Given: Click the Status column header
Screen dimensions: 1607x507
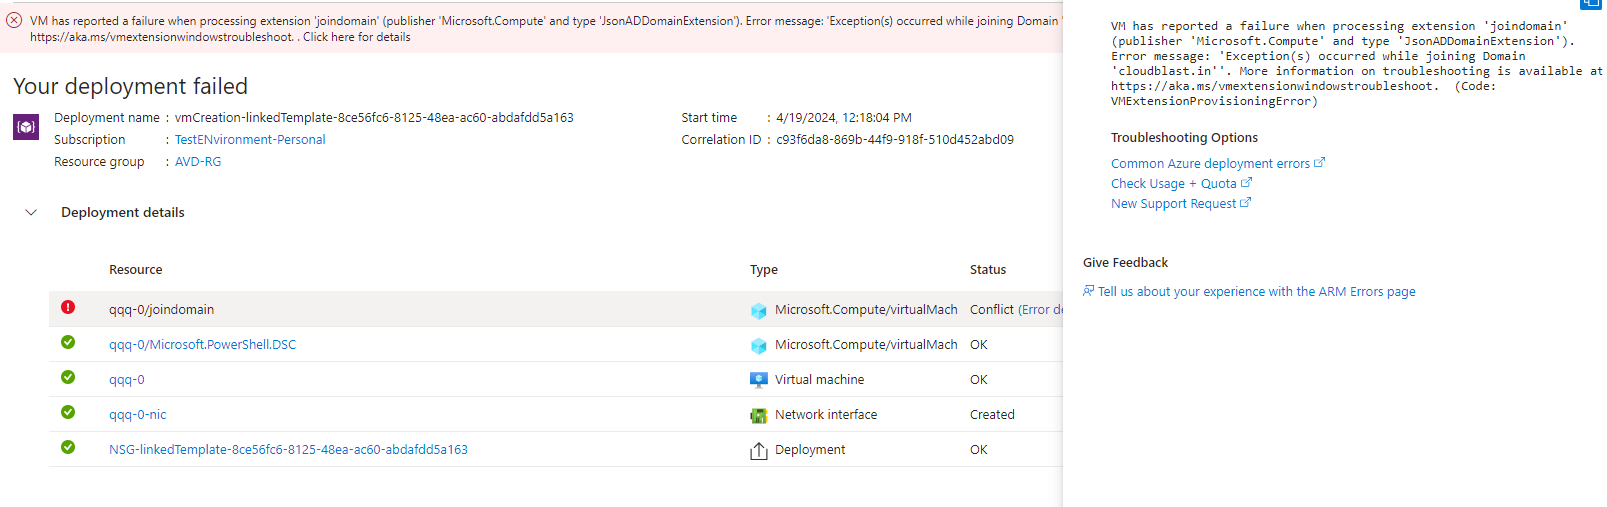Looking at the screenshot, I should [988, 270].
